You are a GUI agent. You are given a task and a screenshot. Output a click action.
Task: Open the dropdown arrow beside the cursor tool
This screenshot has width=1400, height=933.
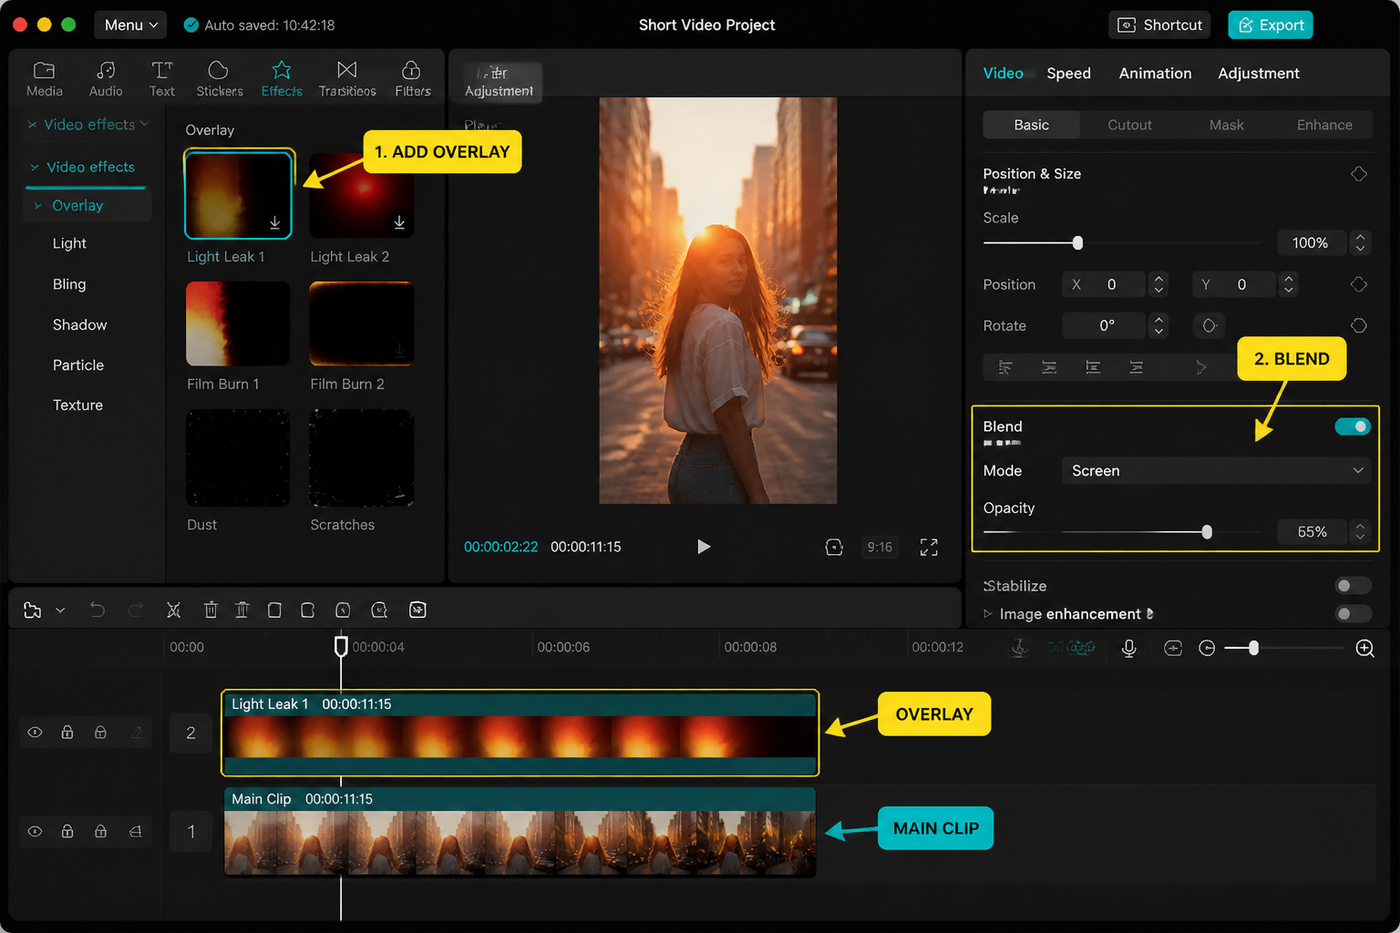[60, 610]
